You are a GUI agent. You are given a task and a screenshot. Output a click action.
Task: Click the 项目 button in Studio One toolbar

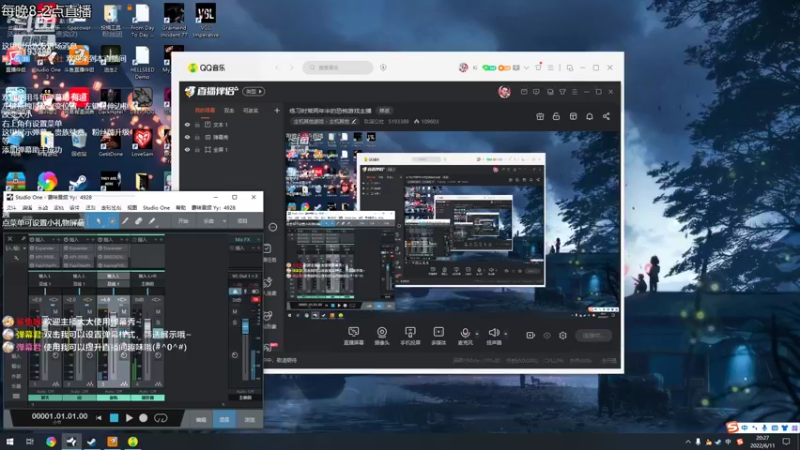[242, 221]
